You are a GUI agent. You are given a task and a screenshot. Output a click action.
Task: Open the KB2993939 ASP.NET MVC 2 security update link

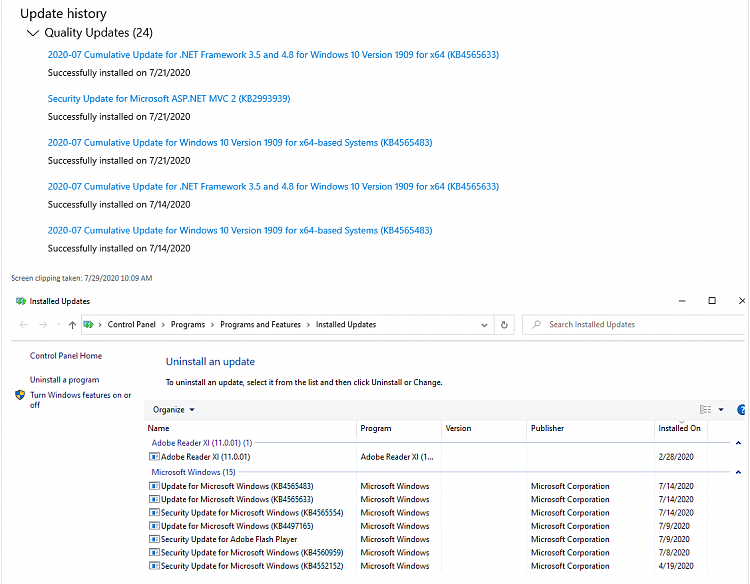pos(169,99)
